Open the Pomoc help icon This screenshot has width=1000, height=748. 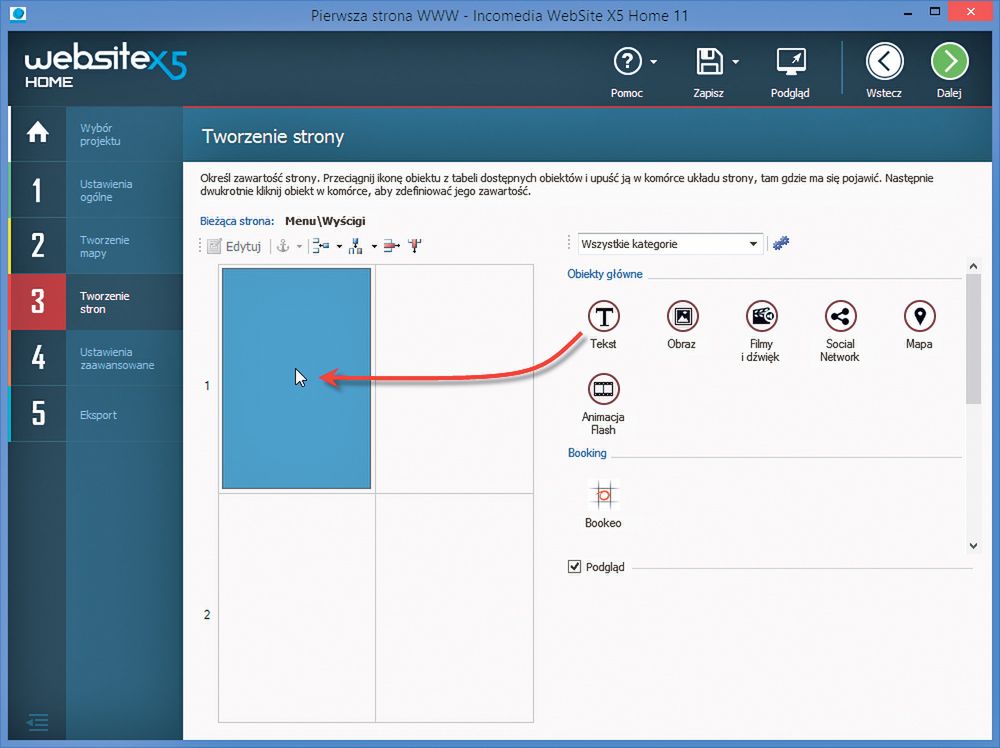pyautogui.click(x=627, y=62)
